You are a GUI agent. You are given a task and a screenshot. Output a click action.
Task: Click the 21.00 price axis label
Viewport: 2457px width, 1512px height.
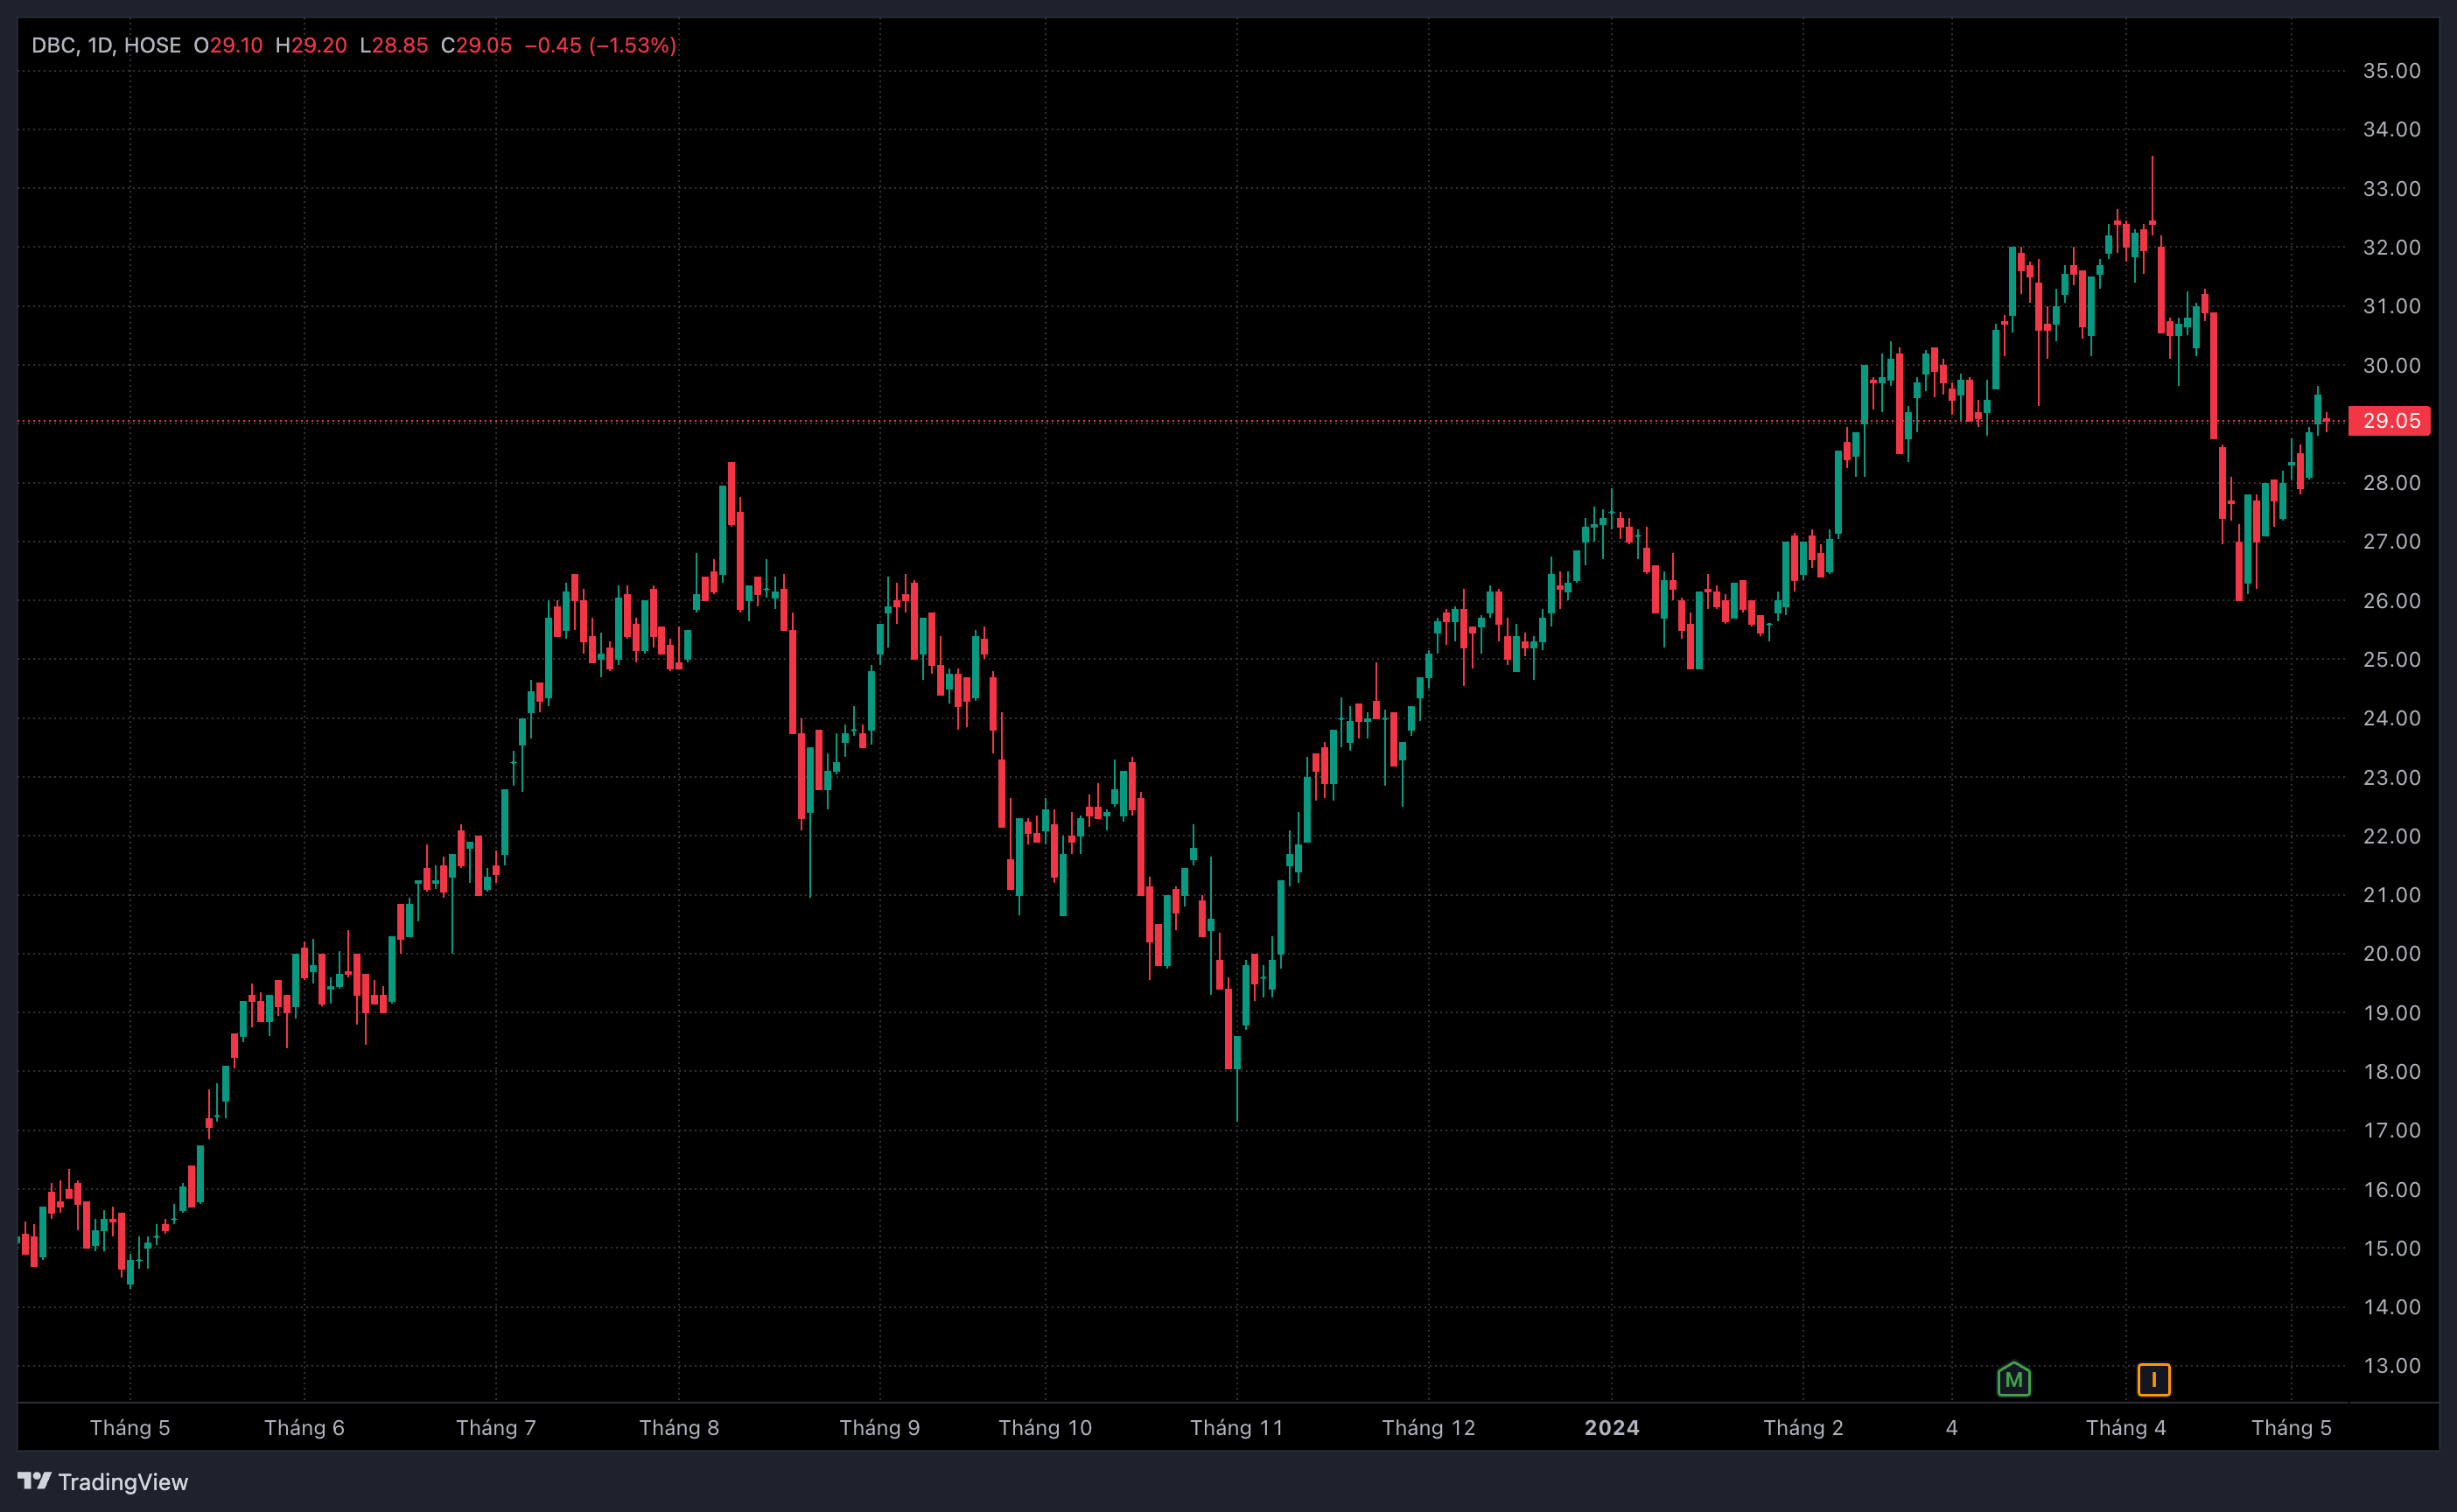pyautogui.click(x=2391, y=895)
